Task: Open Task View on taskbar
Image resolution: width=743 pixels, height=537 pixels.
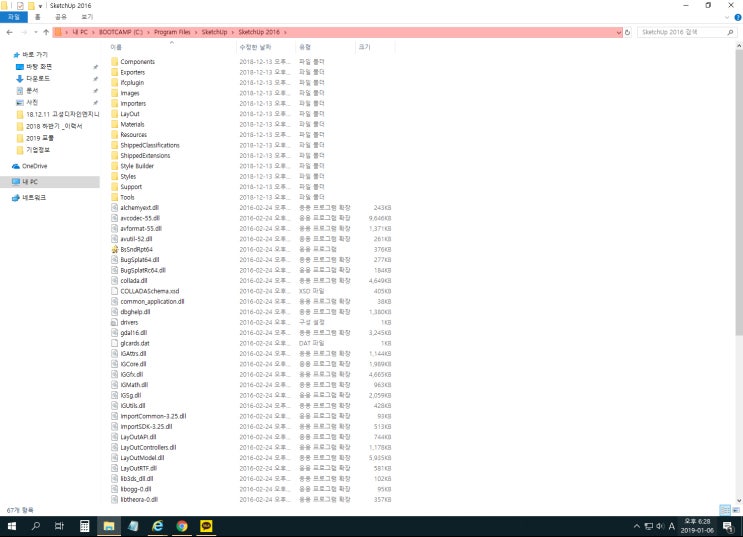Action: point(59,526)
